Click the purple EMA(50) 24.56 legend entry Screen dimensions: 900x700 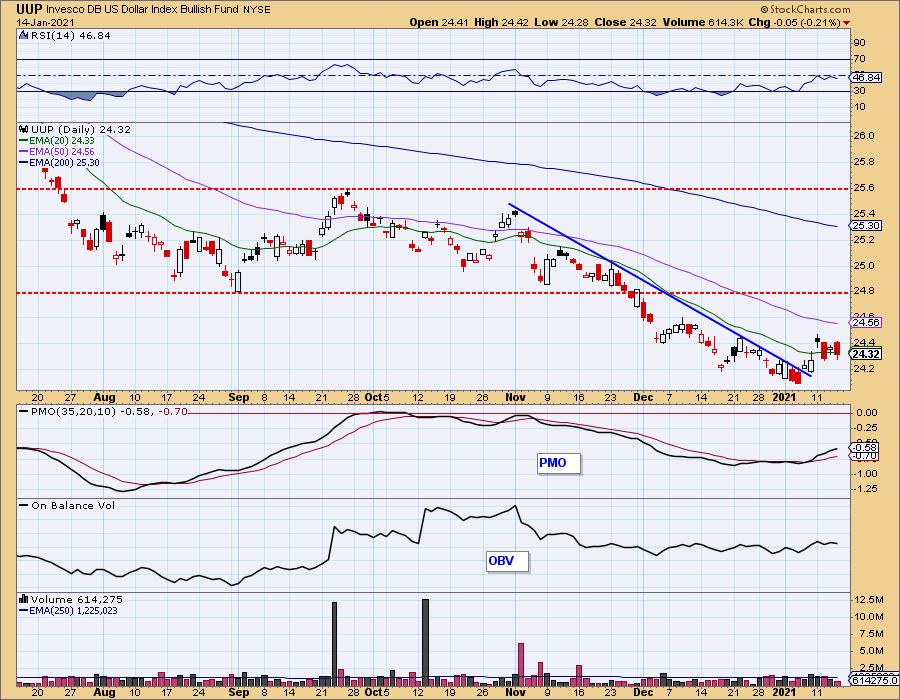coord(57,151)
